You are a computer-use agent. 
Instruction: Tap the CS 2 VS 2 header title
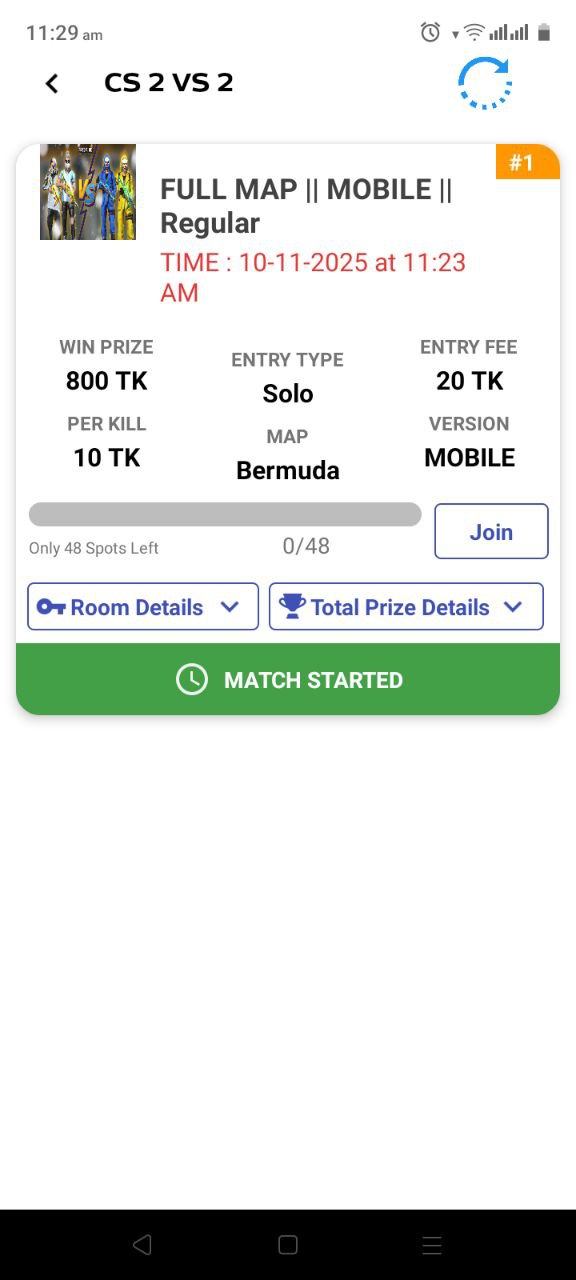169,83
